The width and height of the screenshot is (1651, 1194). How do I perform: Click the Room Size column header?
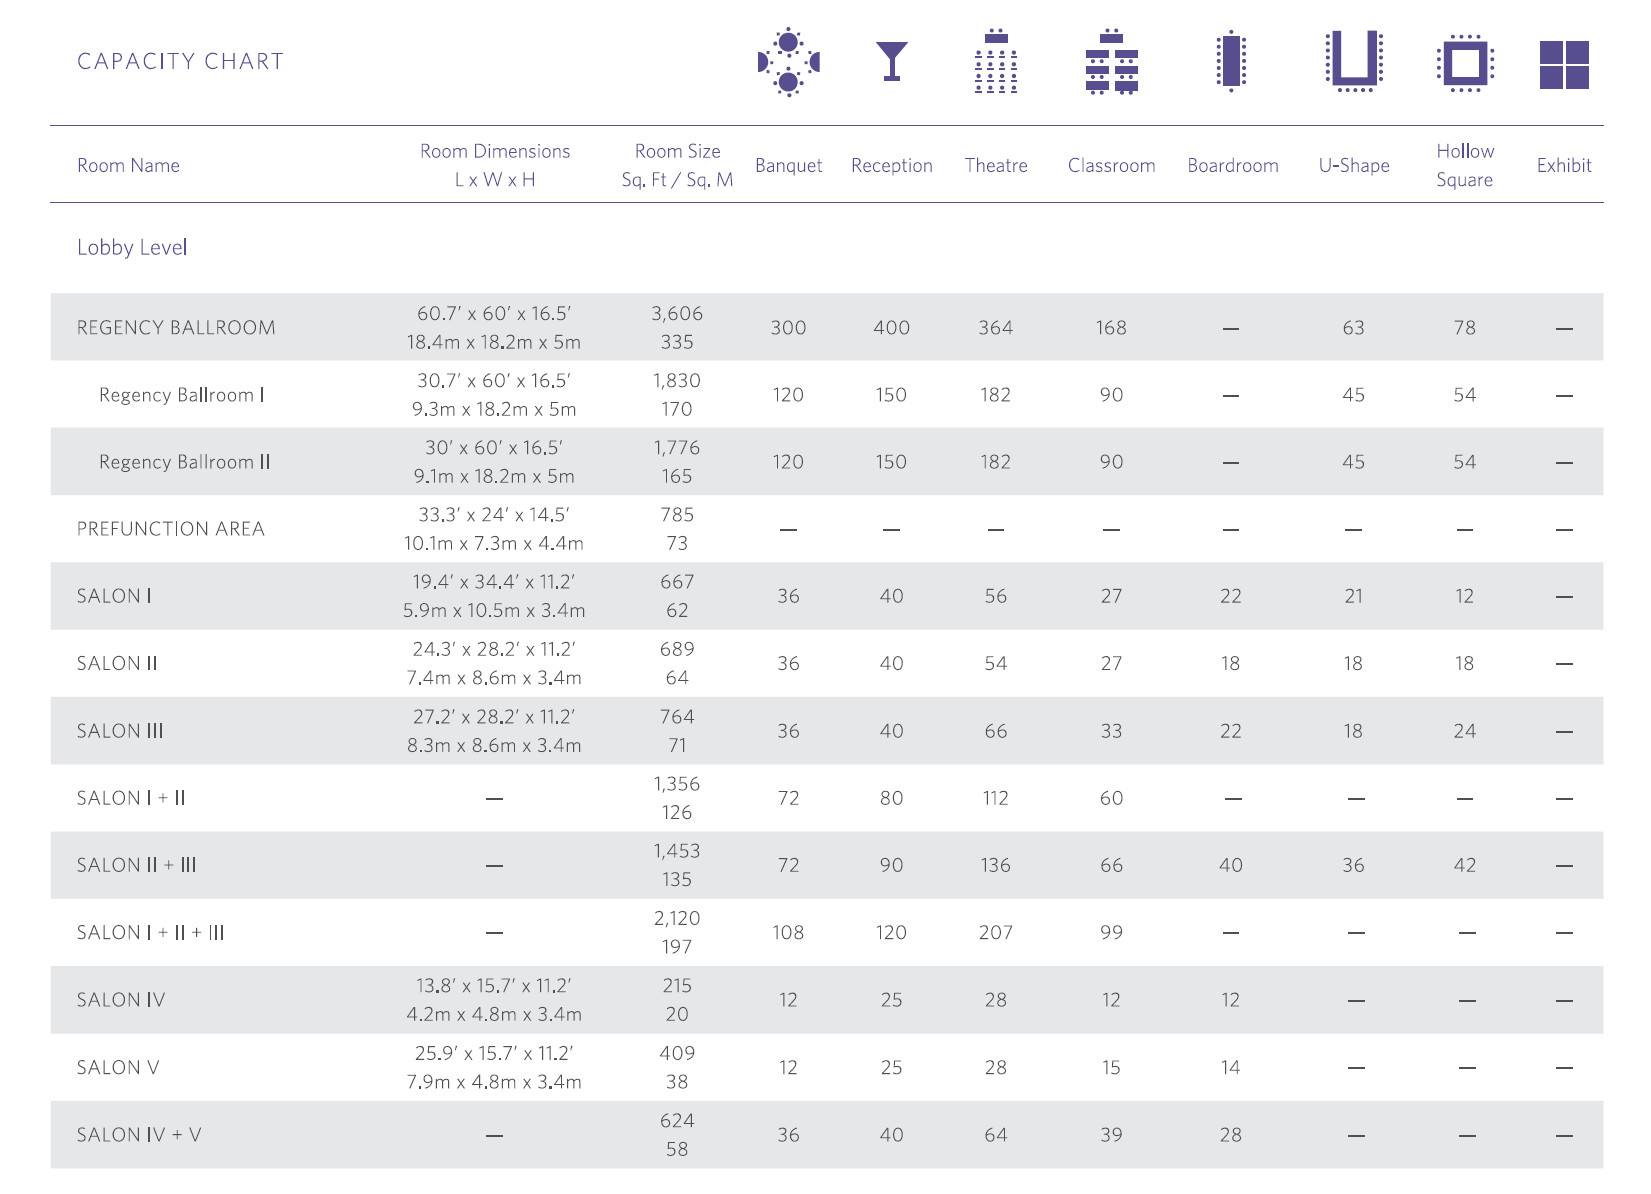pyautogui.click(x=677, y=165)
